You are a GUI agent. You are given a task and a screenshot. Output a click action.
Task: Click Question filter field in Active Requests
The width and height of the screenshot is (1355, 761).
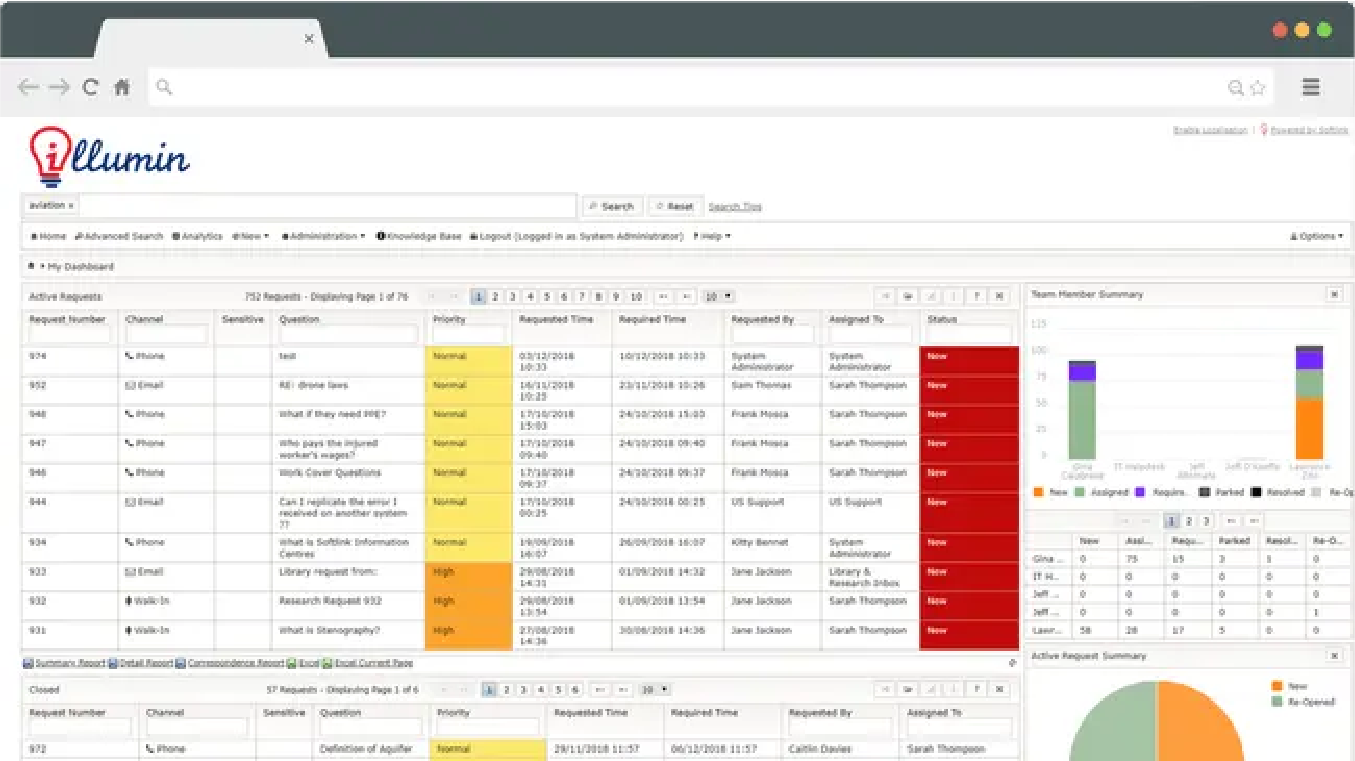348,334
